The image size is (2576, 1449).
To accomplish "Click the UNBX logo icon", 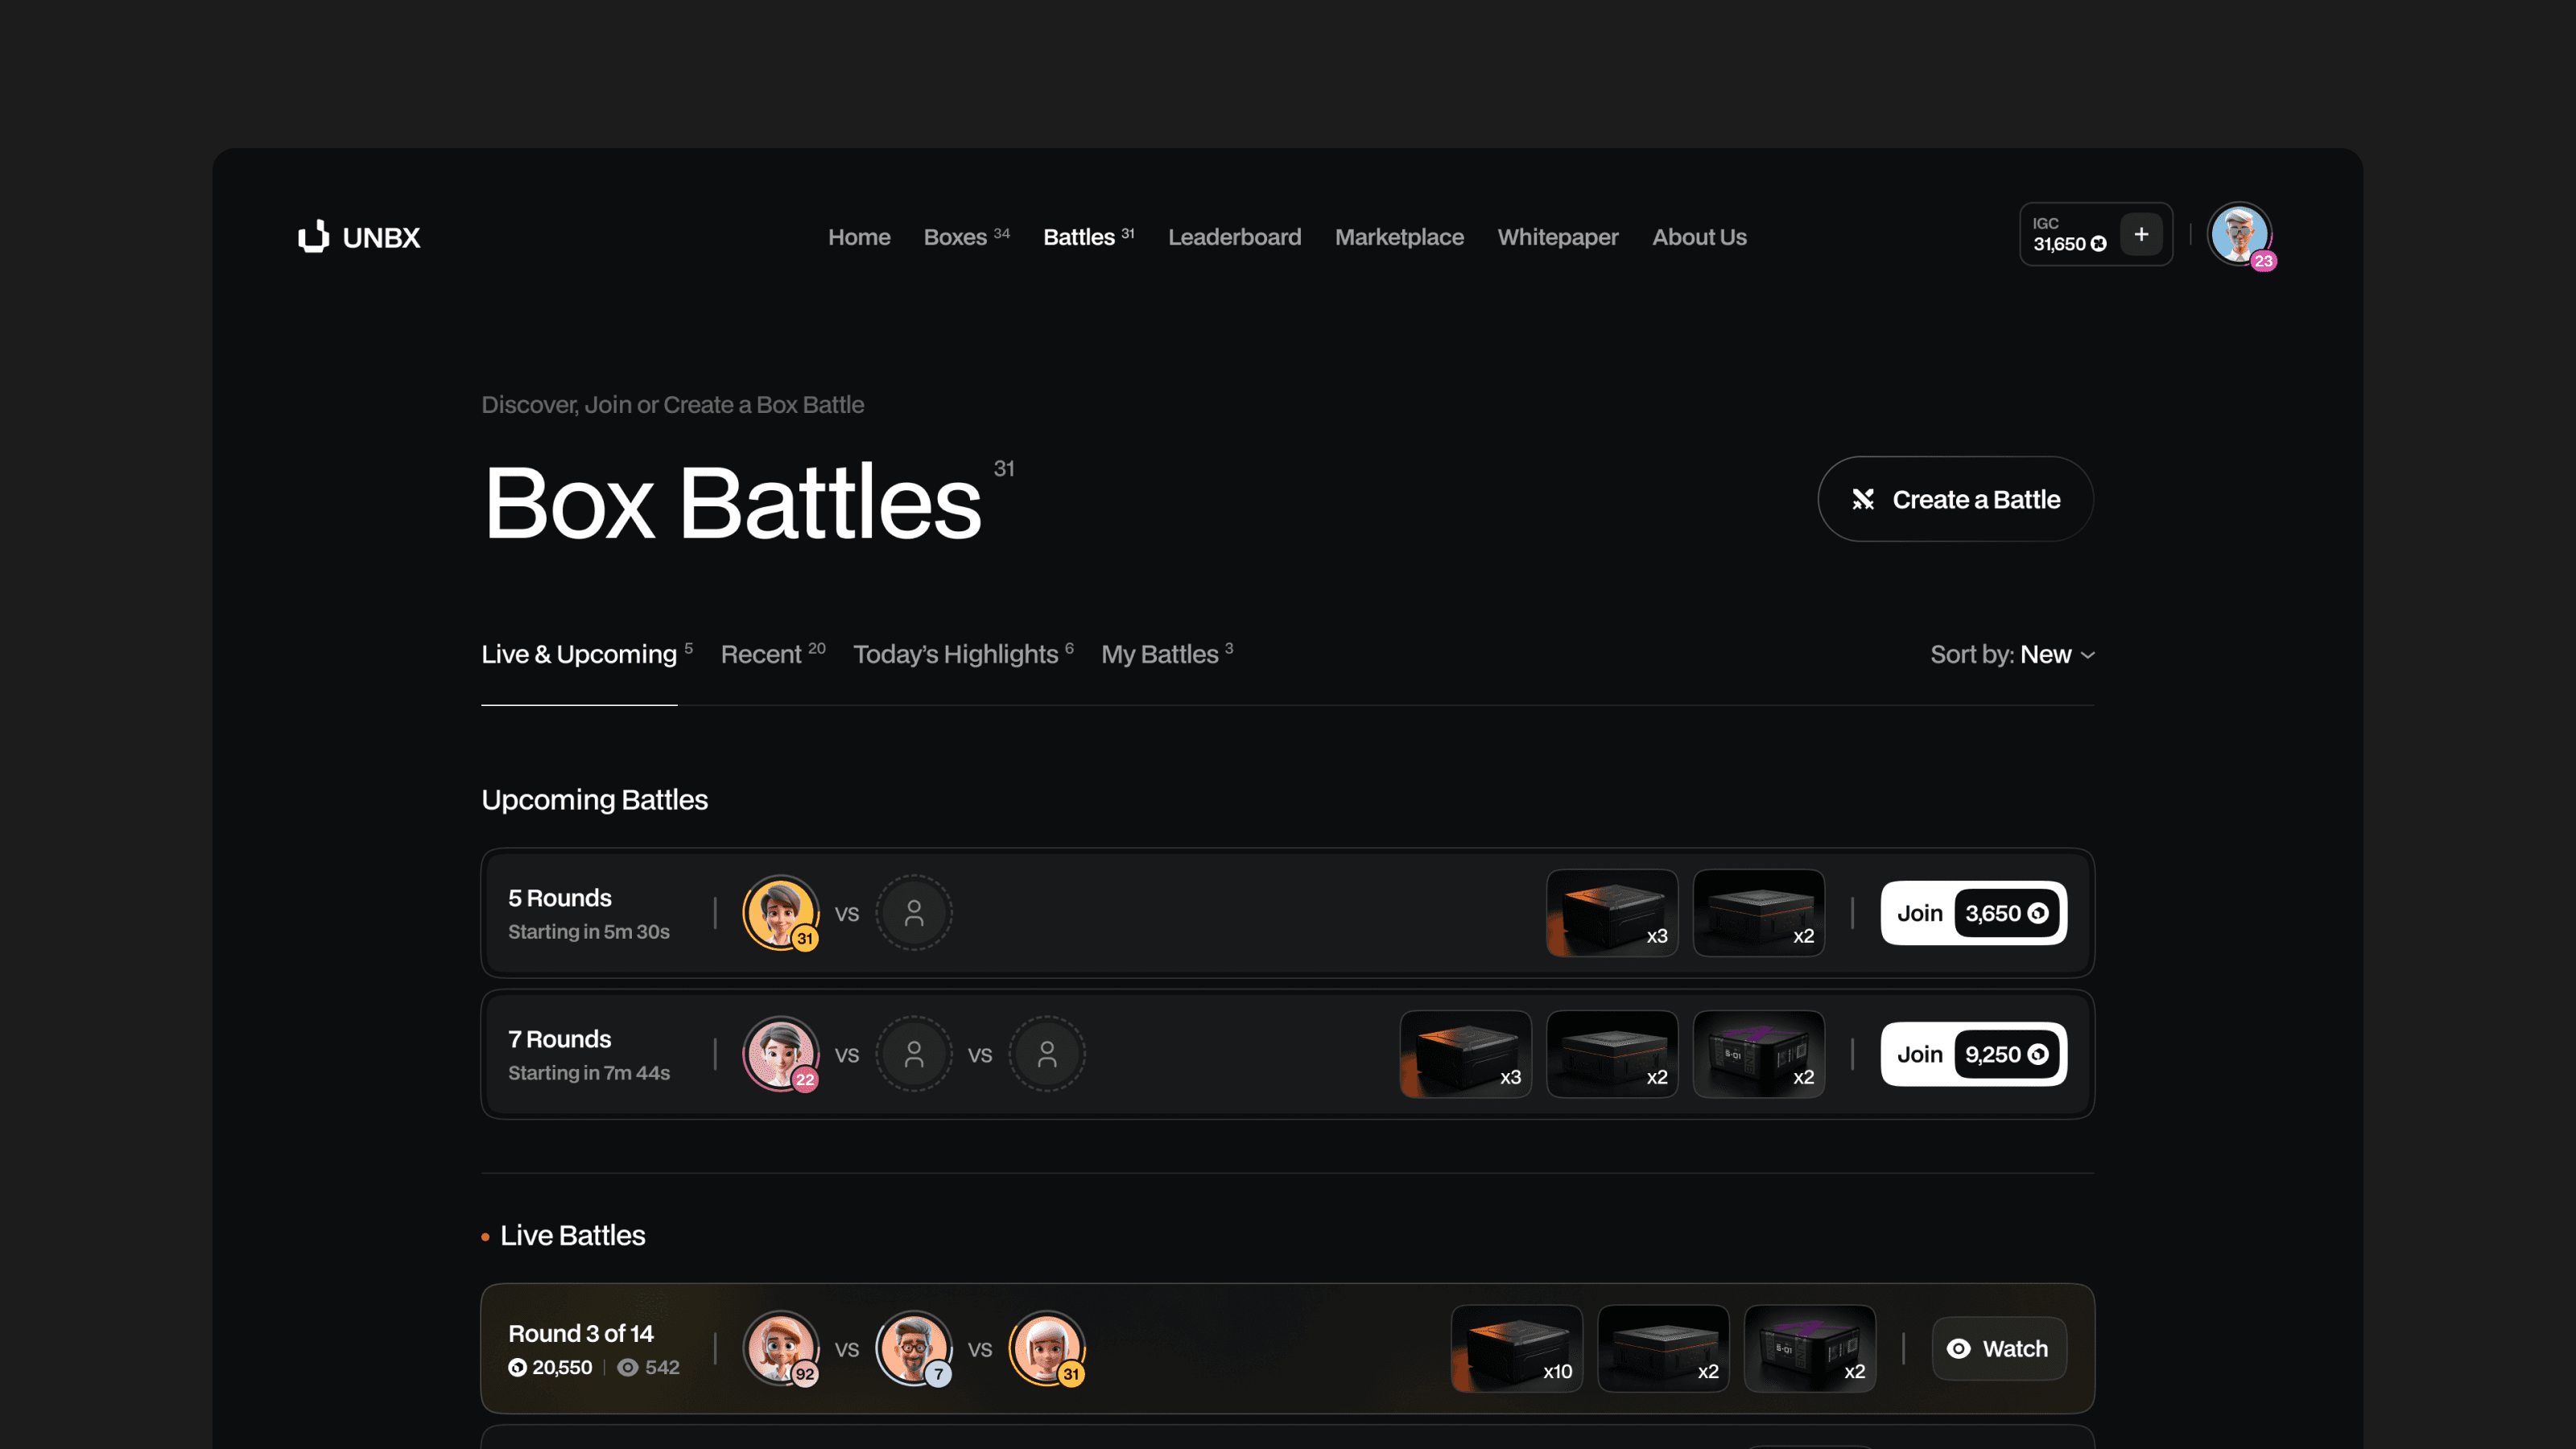I will (313, 237).
